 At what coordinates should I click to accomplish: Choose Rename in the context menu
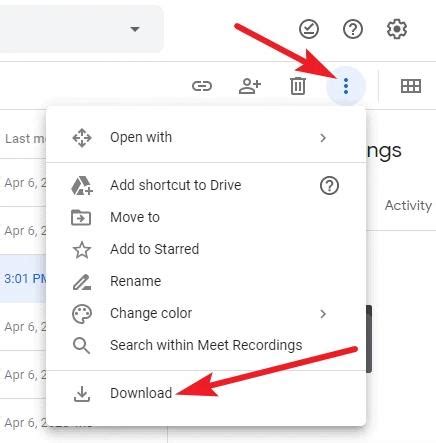click(206, 281)
